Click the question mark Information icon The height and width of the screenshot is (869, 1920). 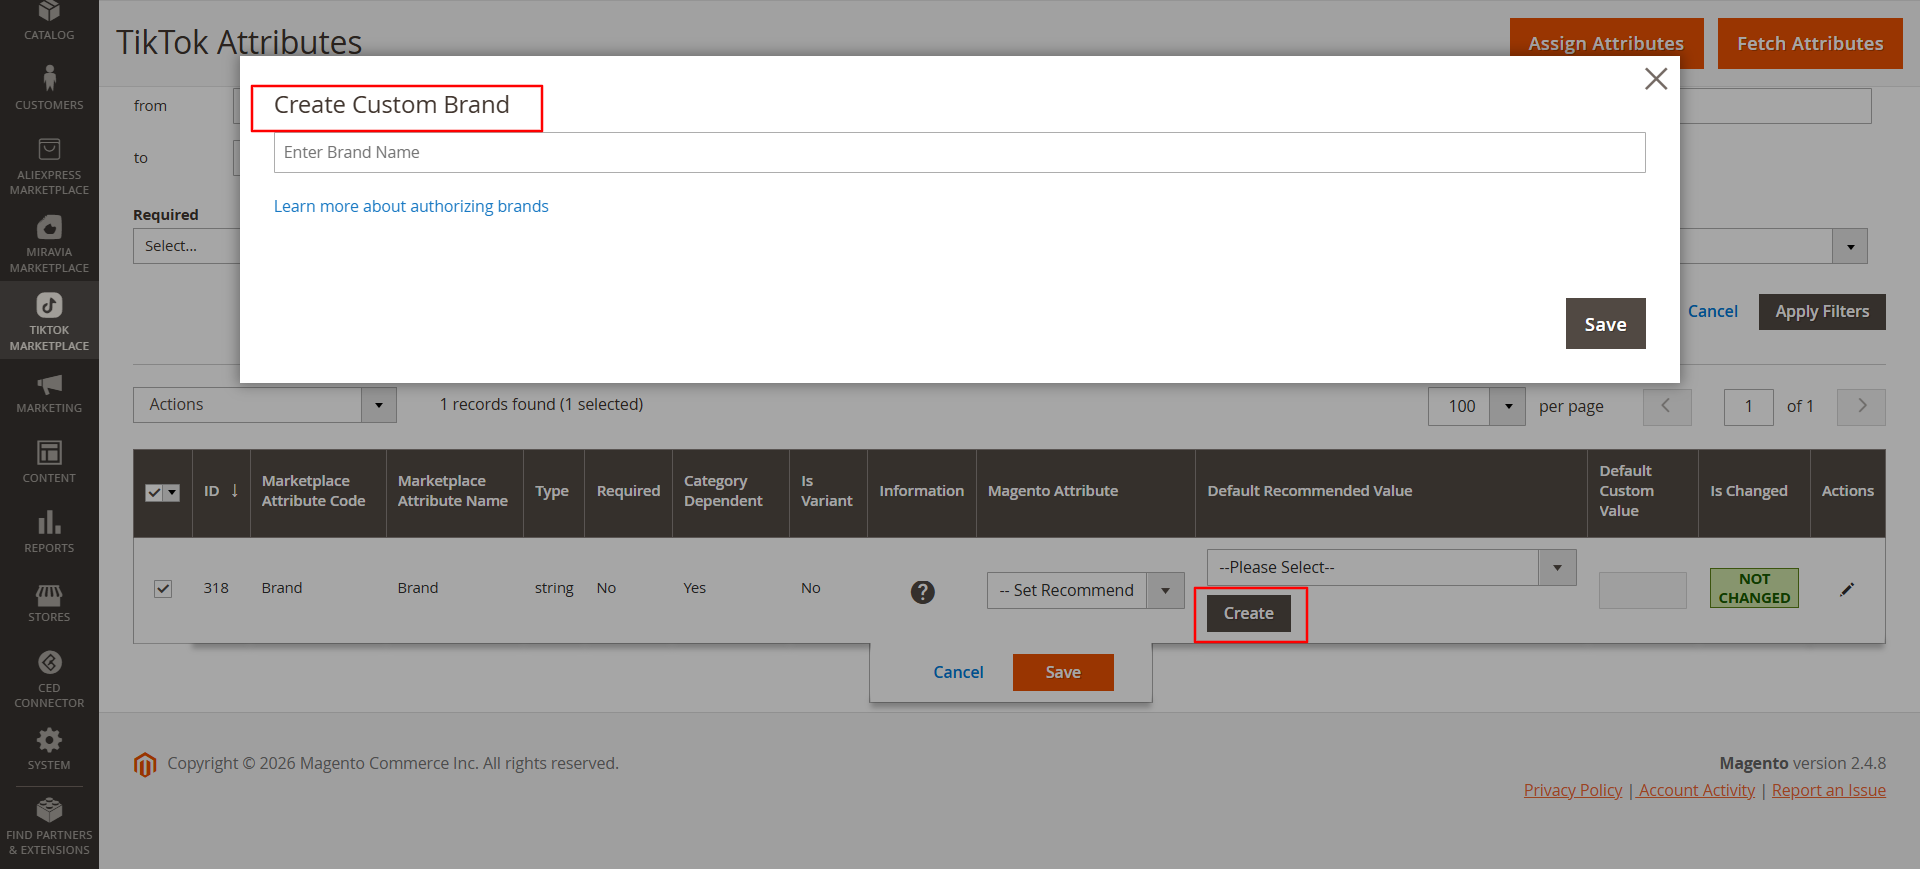(922, 592)
